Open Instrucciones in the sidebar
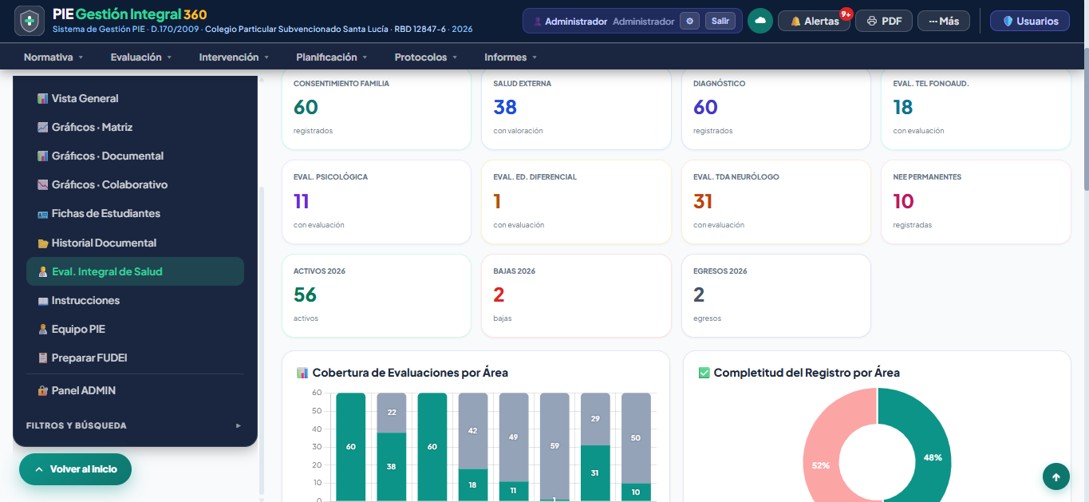This screenshot has height=502, width=1089. (x=135, y=301)
